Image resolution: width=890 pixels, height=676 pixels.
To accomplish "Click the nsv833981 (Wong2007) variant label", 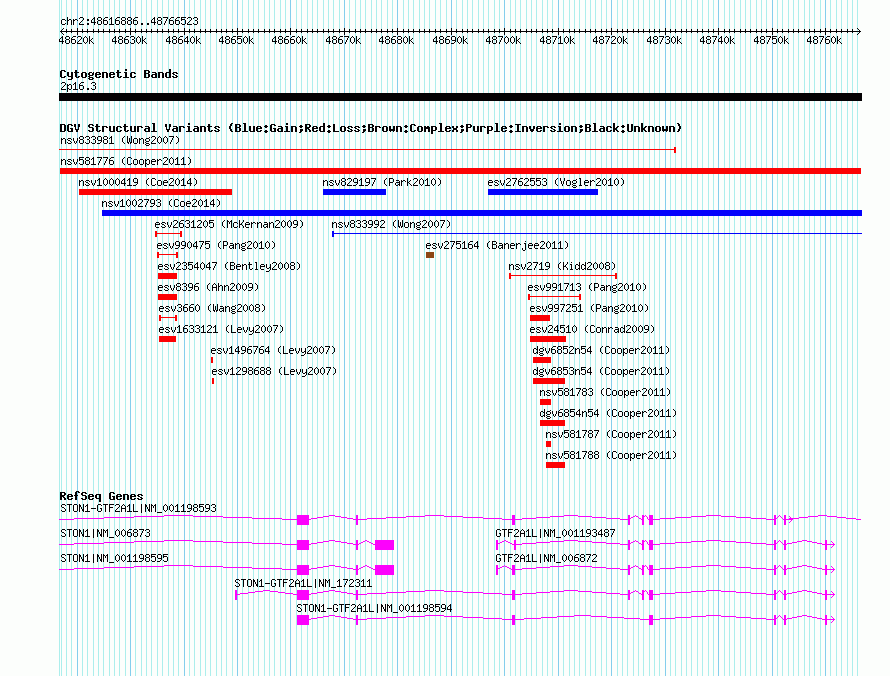I will click(120, 140).
